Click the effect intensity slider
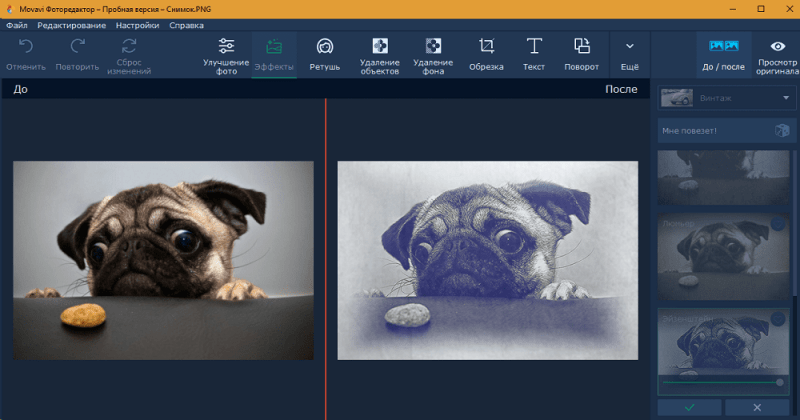This screenshot has width=800, height=420. [722, 382]
